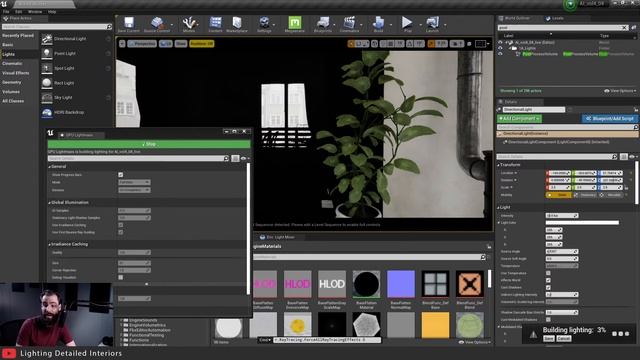Open the Mode dropdown in GPU Lightmass
Viewport: 640px width, 360px height.
(x=134, y=182)
